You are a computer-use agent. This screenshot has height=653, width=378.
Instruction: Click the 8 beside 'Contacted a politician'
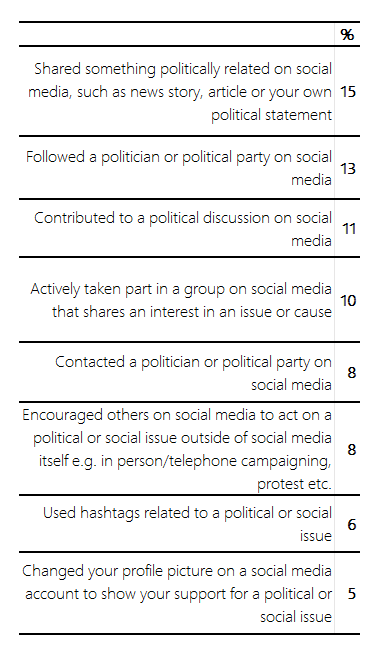352,372
